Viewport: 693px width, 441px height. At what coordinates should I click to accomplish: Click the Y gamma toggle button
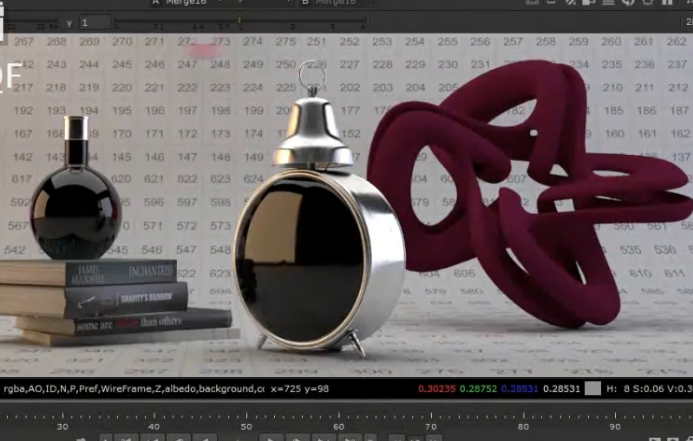coord(69,23)
